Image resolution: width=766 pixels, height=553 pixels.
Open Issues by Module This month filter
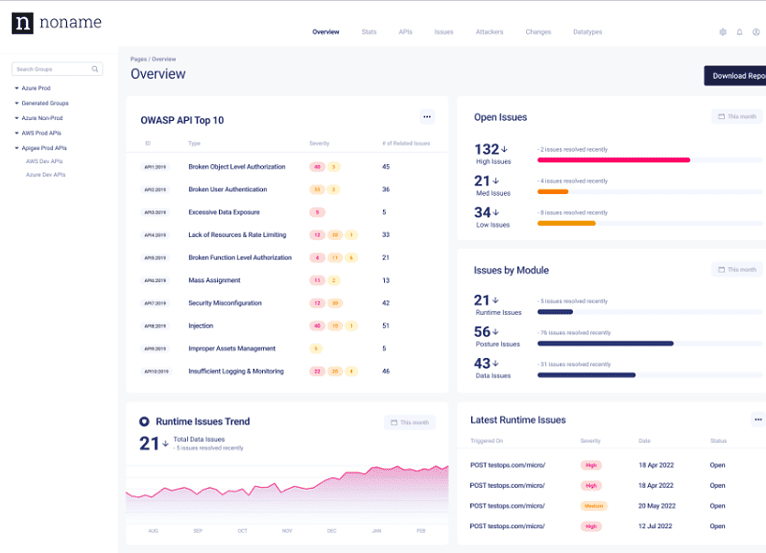click(737, 269)
